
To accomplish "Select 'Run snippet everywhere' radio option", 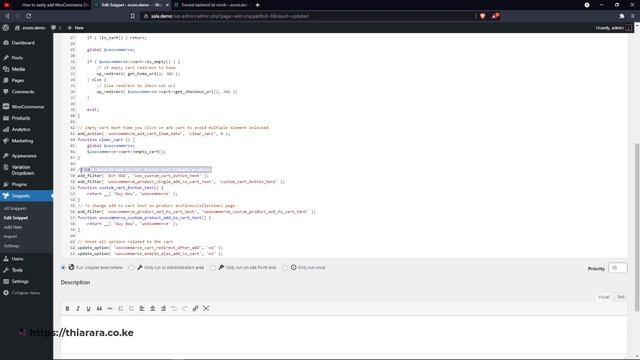I will click(63, 268).
